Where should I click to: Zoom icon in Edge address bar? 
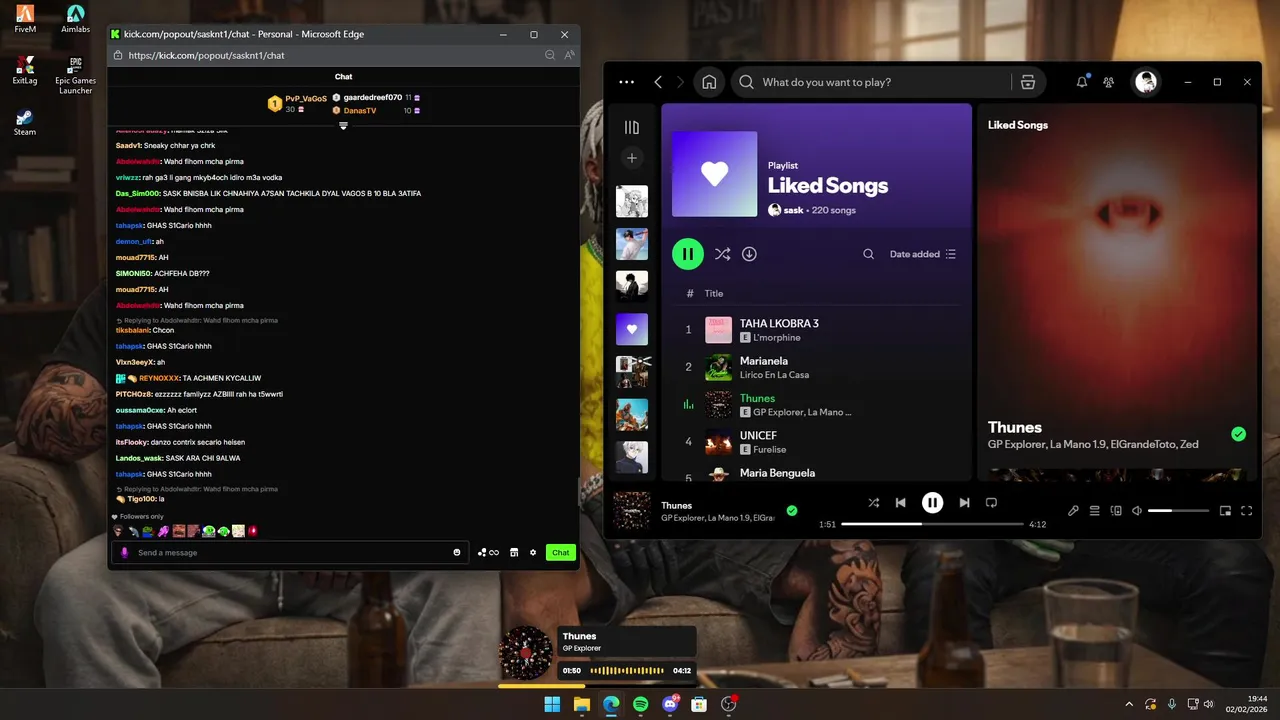pyautogui.click(x=550, y=55)
